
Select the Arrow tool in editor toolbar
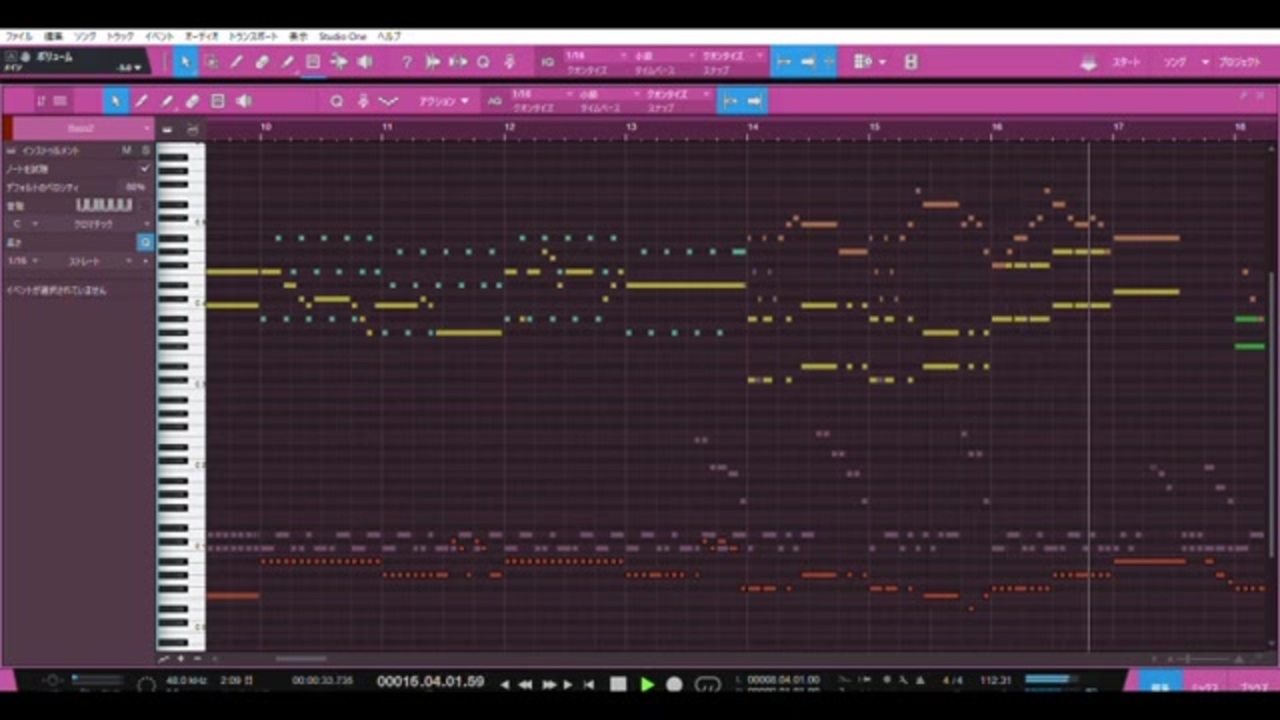[116, 101]
